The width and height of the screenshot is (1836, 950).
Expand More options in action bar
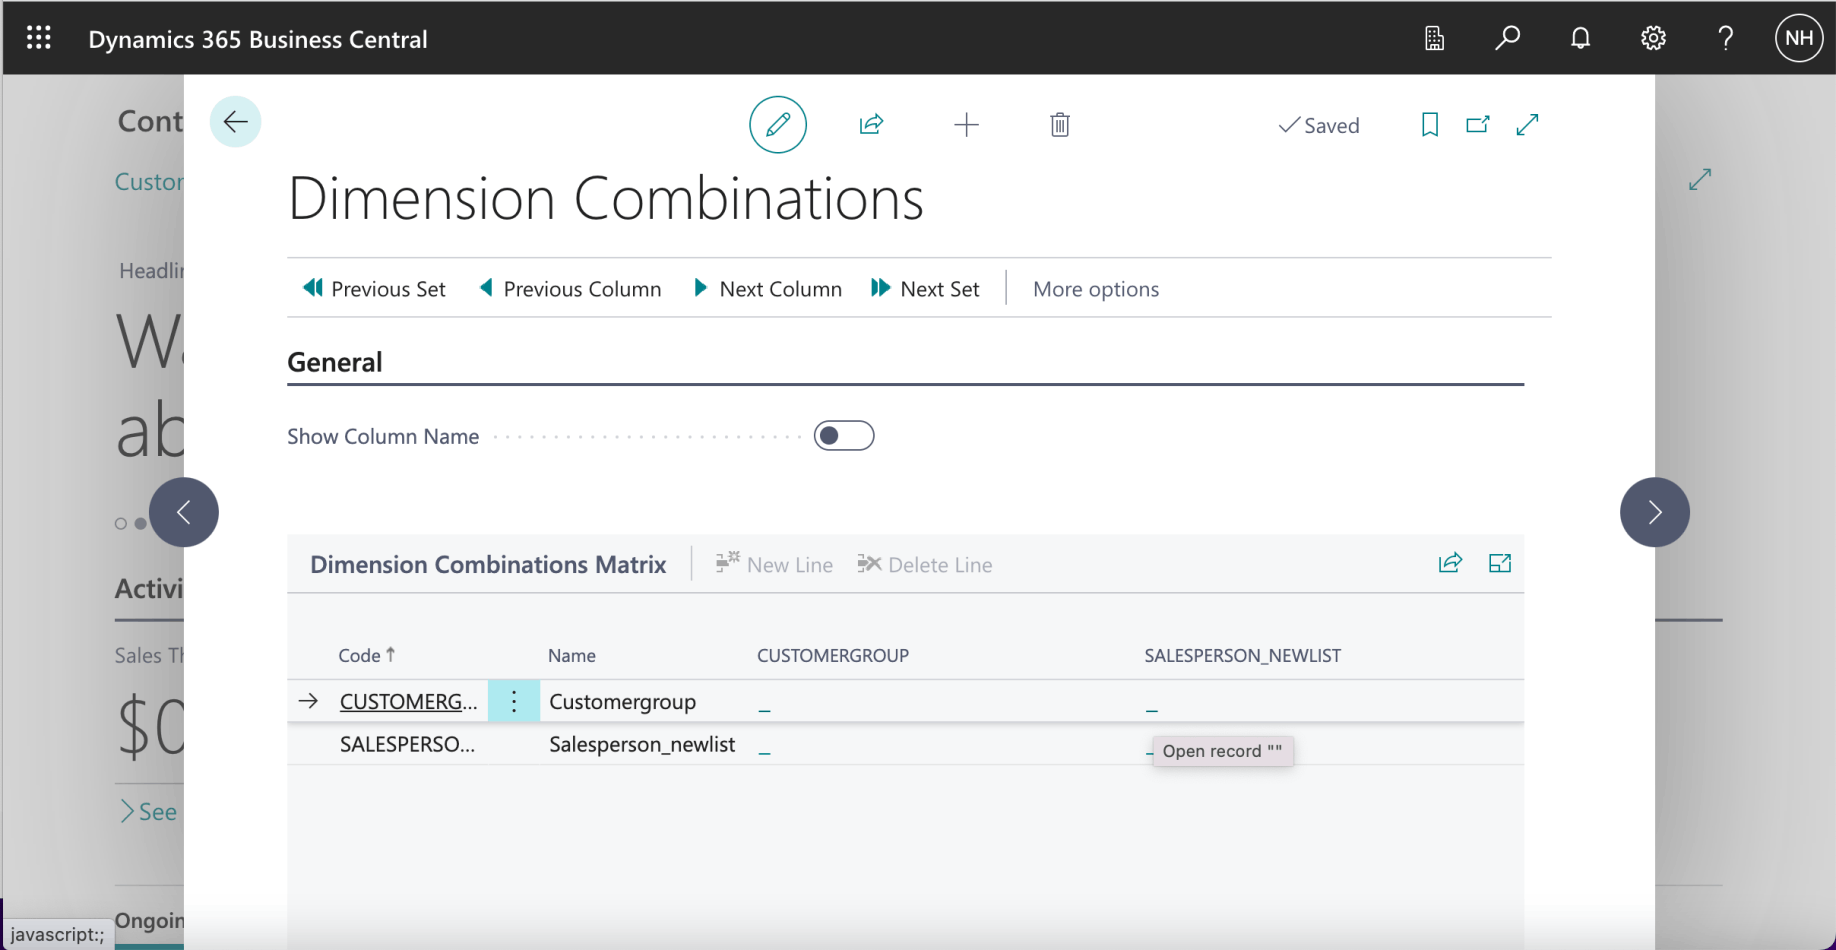click(x=1095, y=289)
